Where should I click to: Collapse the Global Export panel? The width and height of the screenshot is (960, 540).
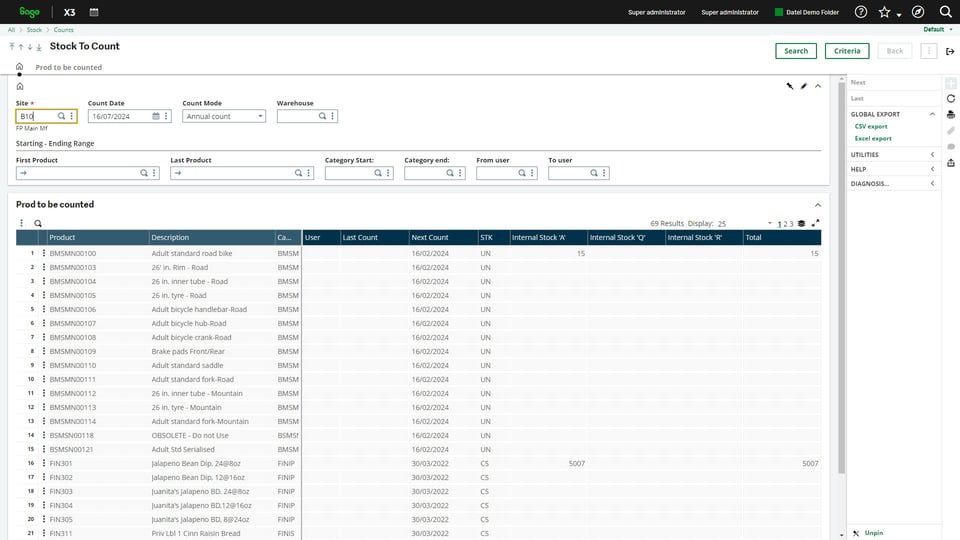click(x=932, y=114)
